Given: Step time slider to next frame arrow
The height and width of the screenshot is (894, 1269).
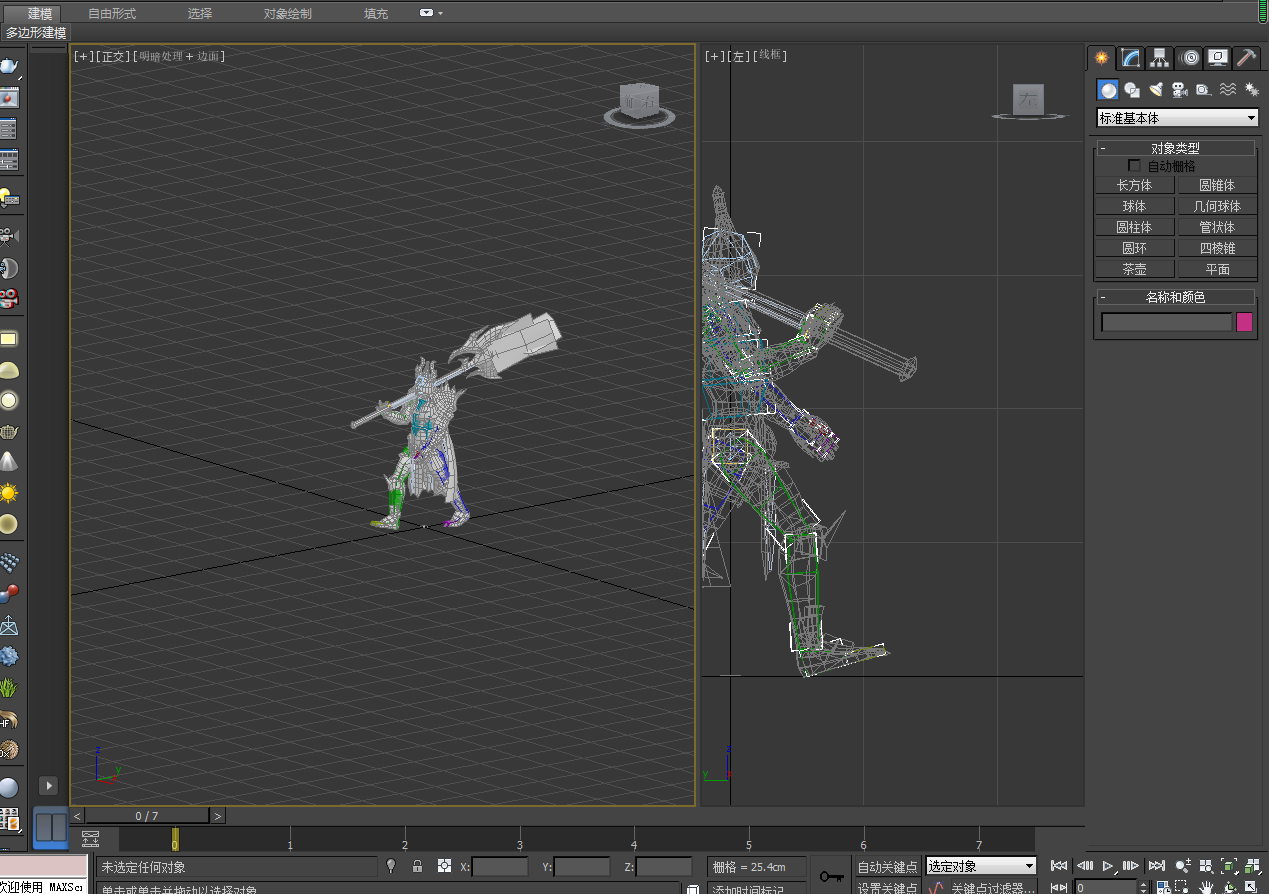Looking at the screenshot, I should [x=217, y=816].
